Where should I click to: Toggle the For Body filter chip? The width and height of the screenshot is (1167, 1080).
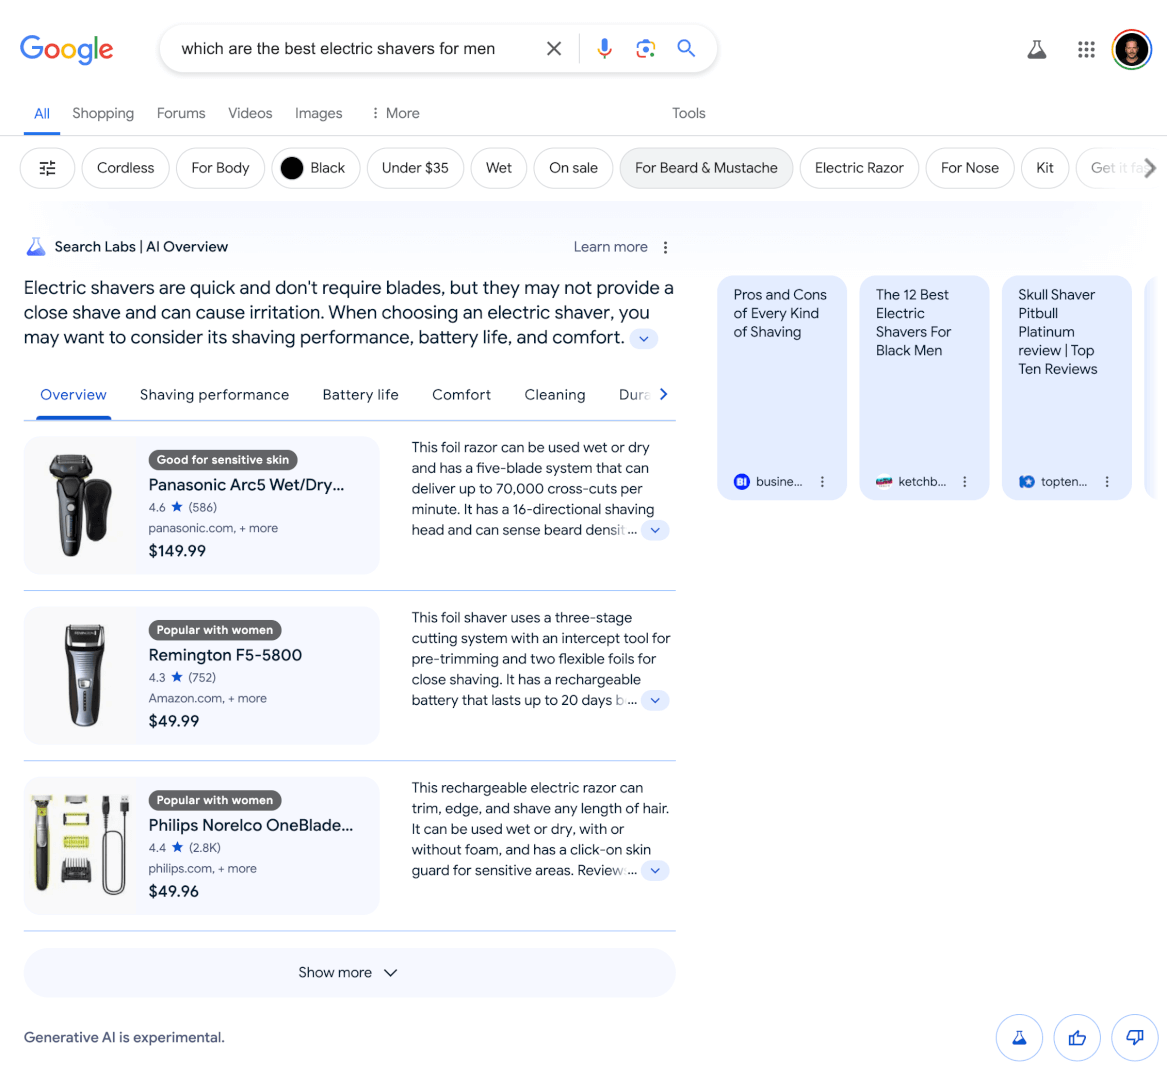[x=220, y=168]
